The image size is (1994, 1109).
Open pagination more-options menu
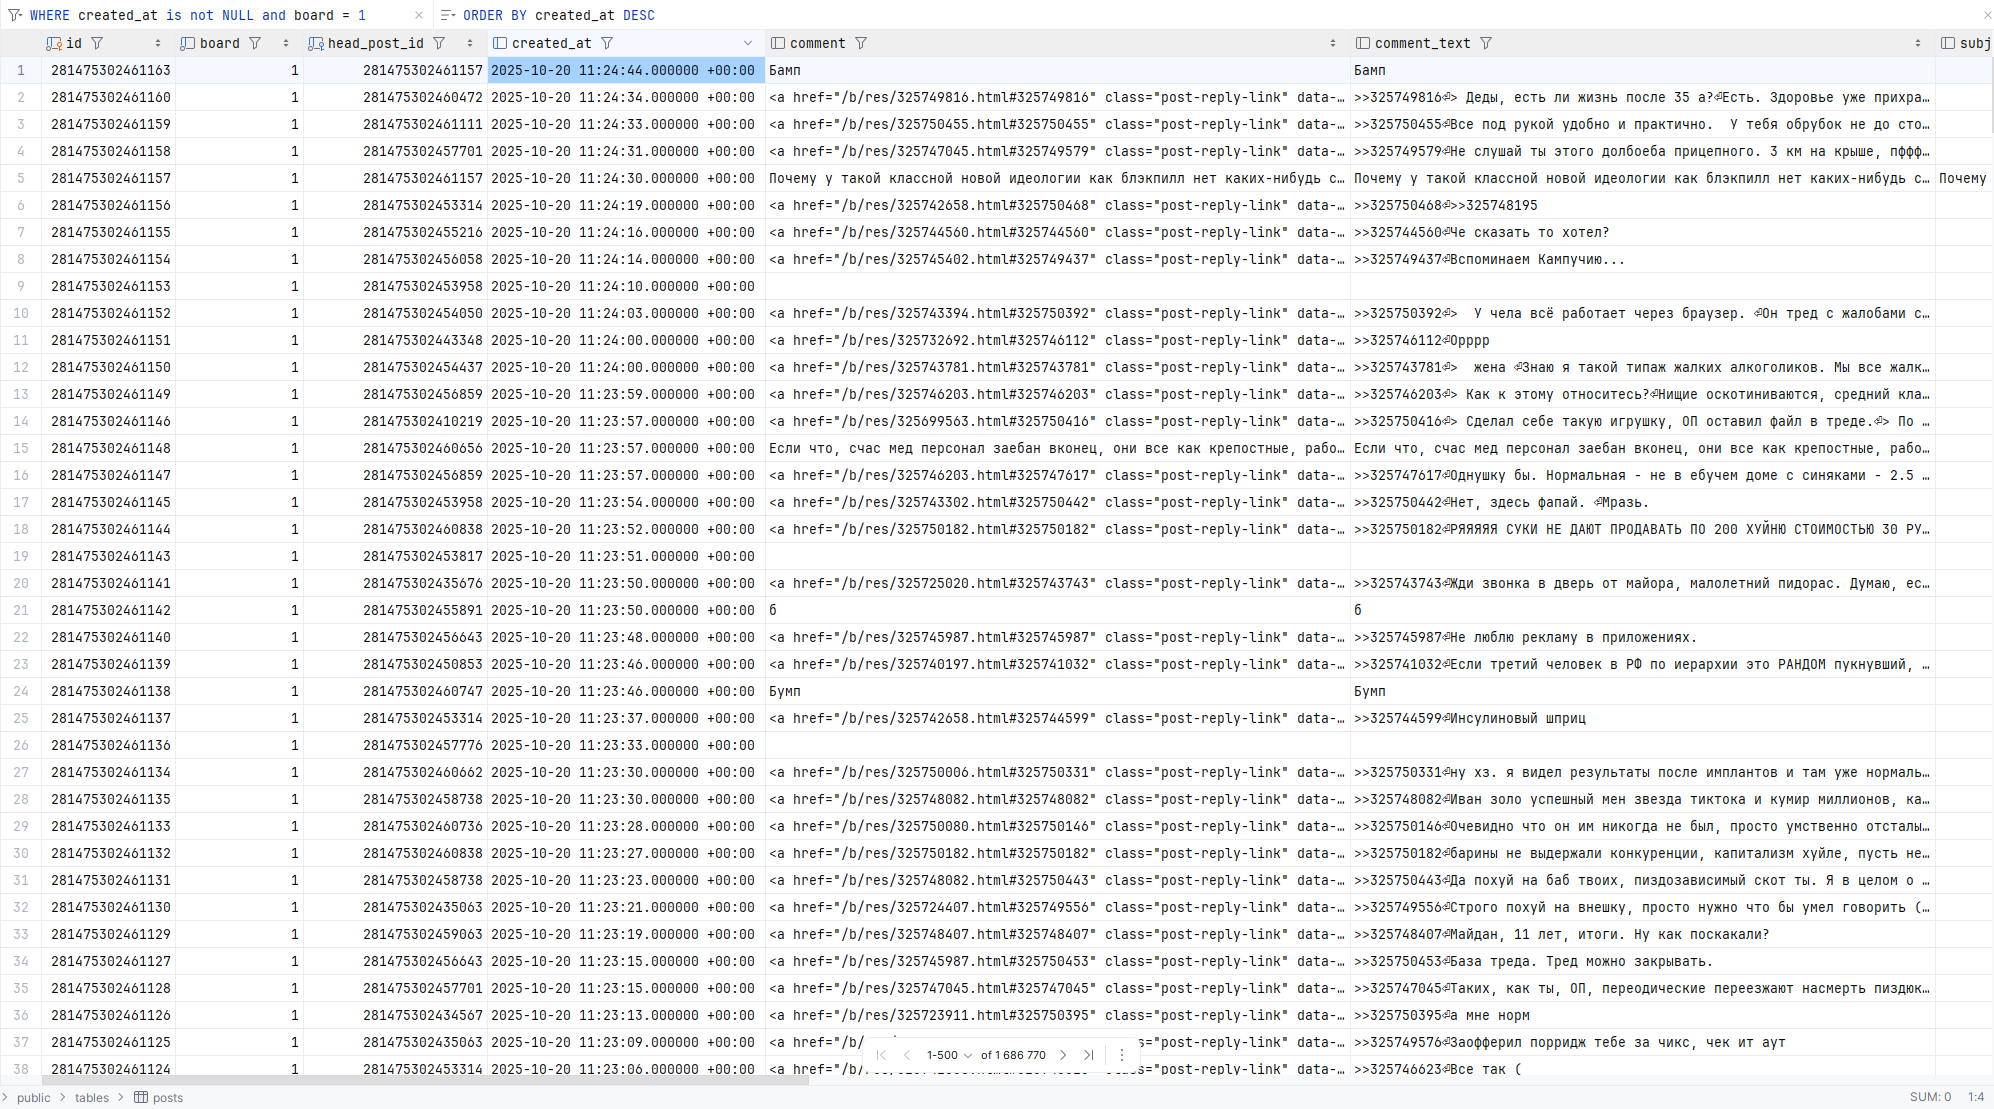1122,1055
